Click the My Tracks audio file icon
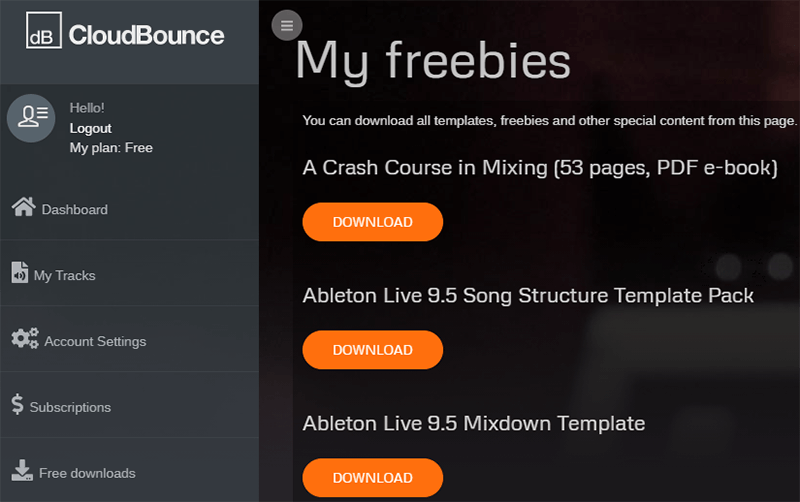 20,272
